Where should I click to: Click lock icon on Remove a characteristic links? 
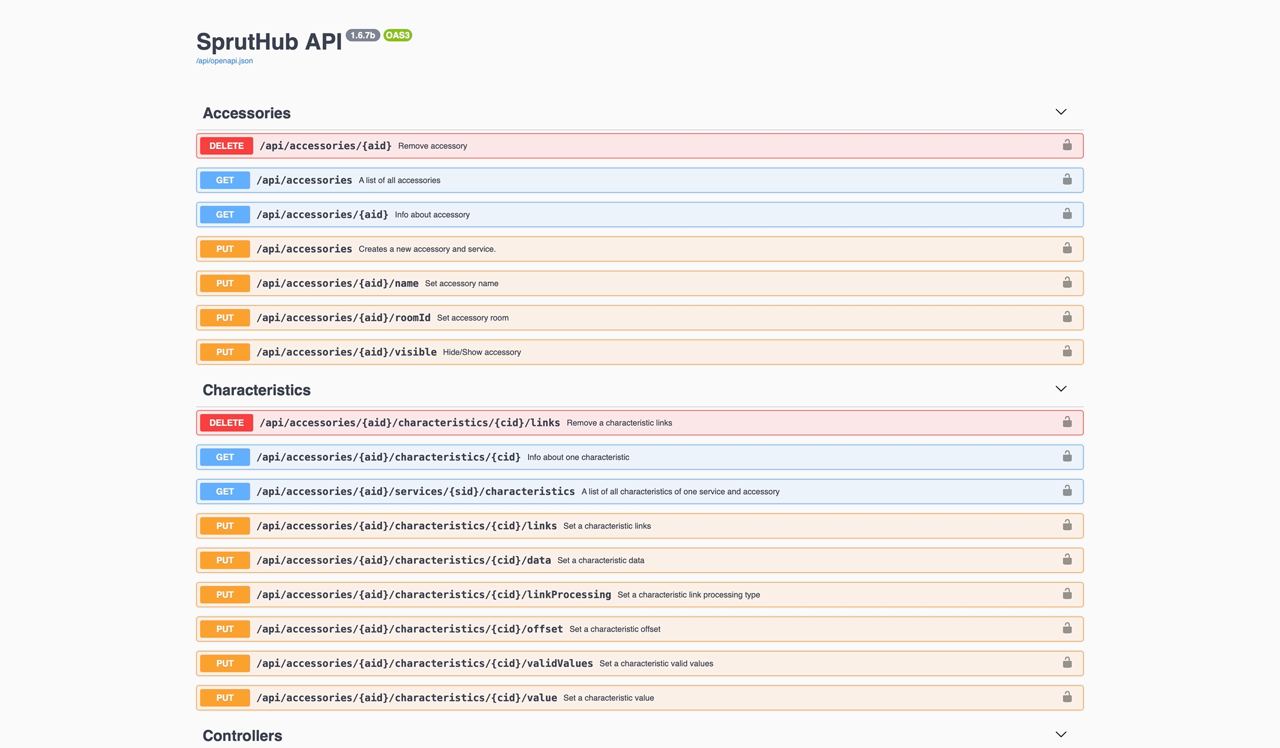coord(1067,422)
